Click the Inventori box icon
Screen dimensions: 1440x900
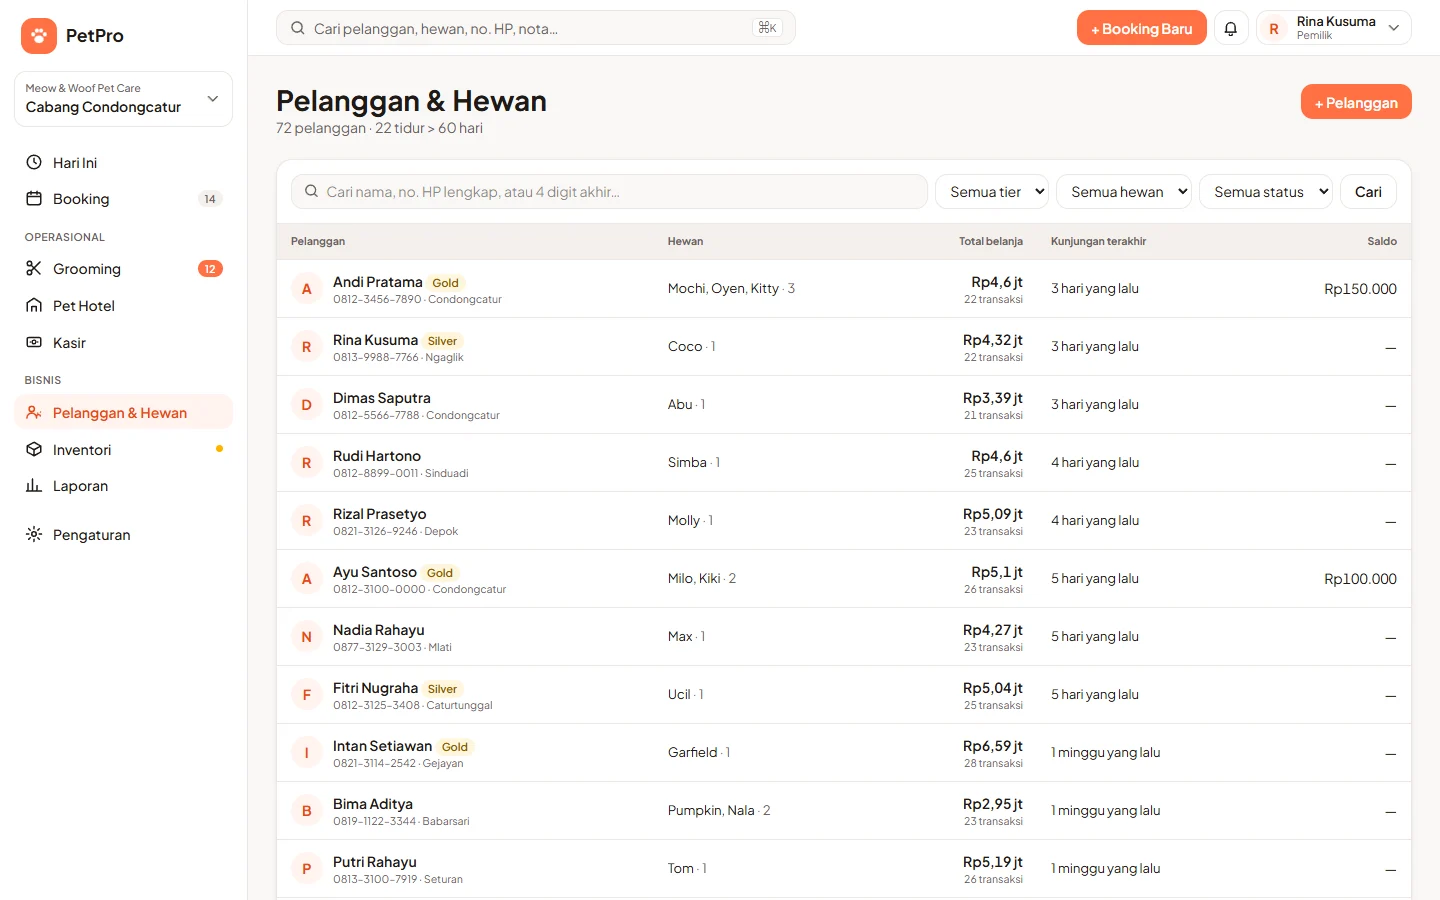[34, 449]
